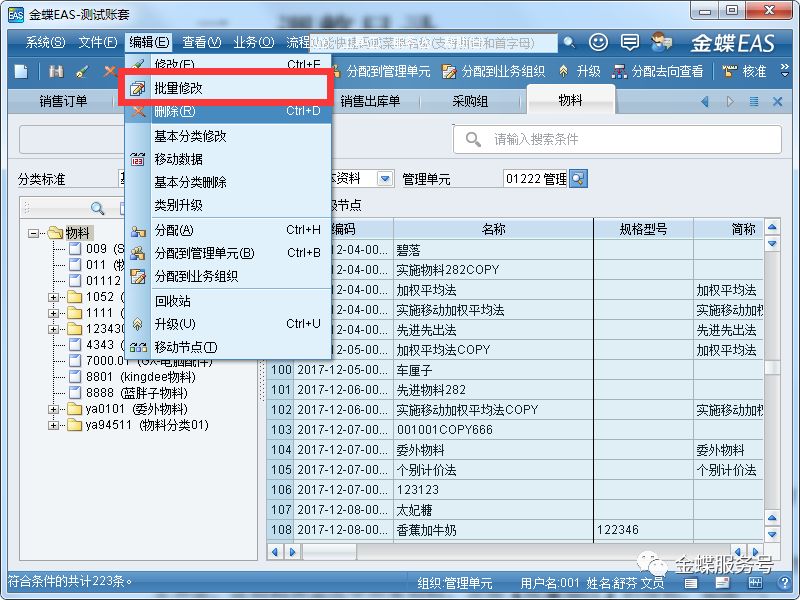Click toolbar 分配去向查看 button
The image size is (800, 600).
(658, 71)
